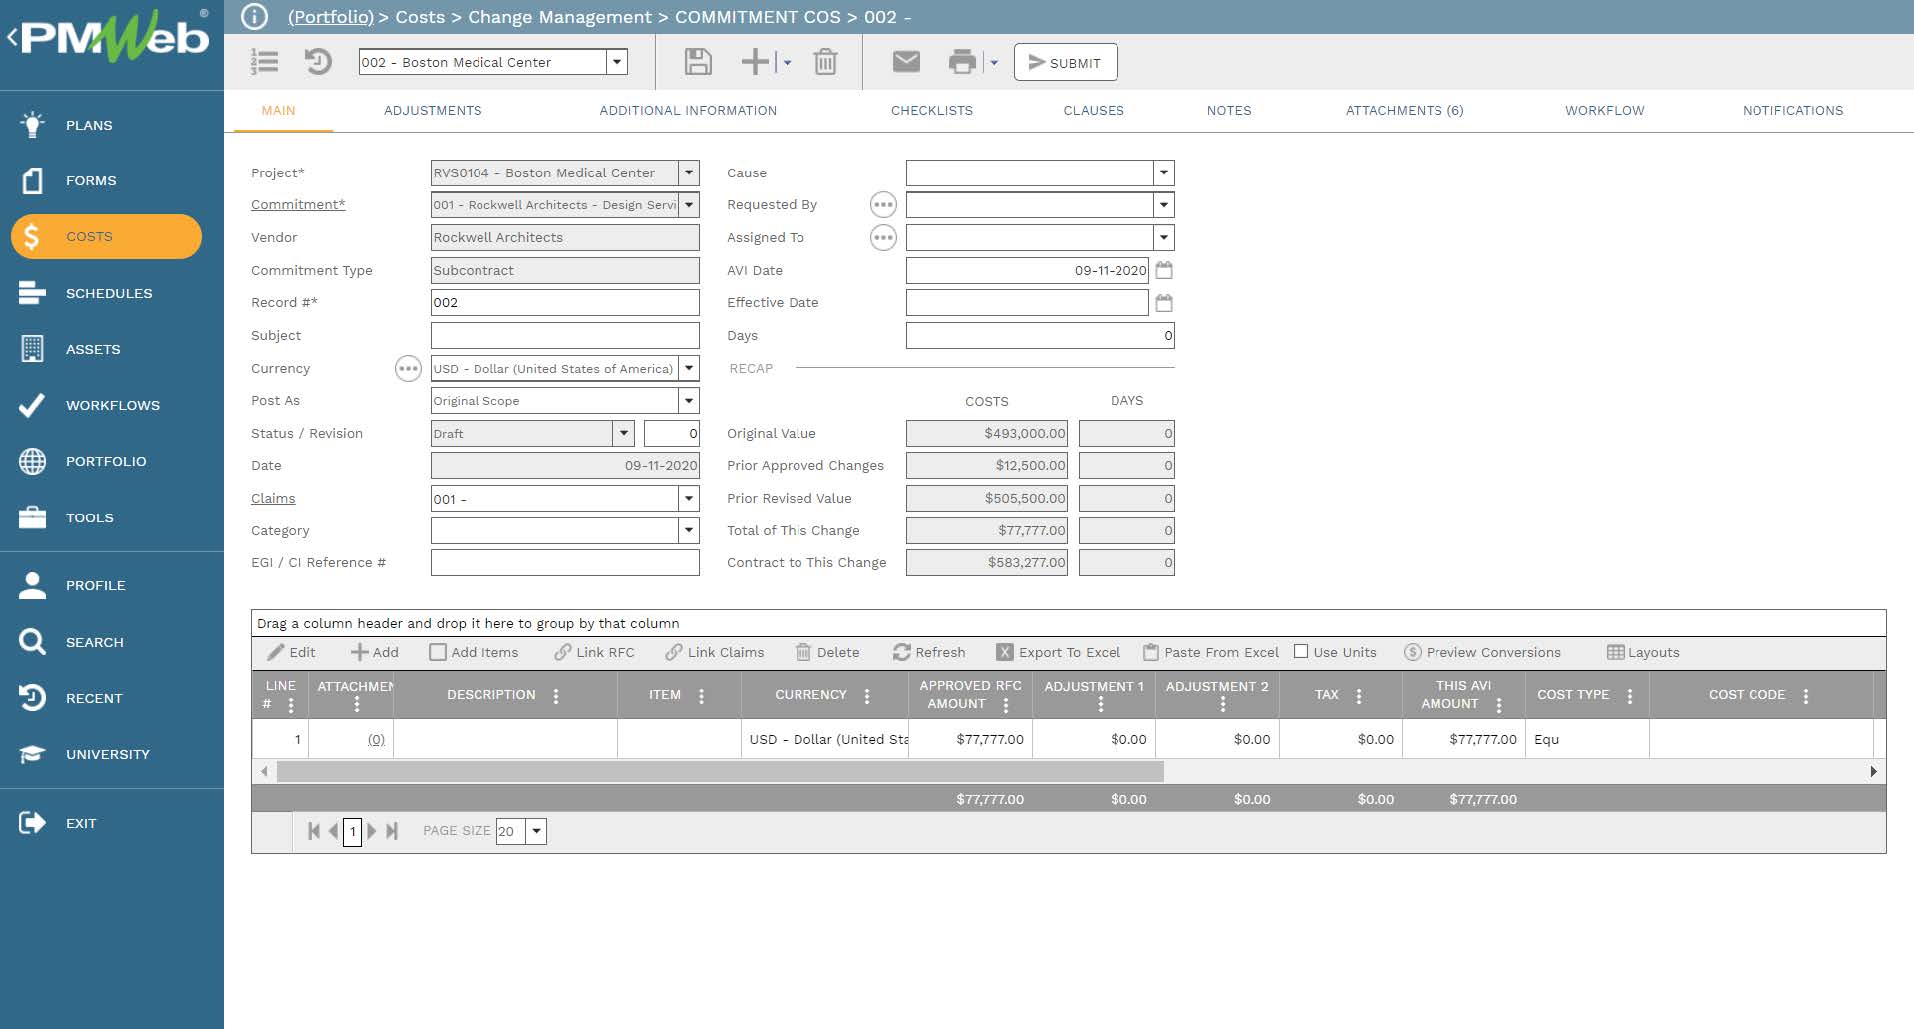This screenshot has width=1914, height=1029.
Task: Open Plans from the lightbulb sidebar icon
Action: 33,125
